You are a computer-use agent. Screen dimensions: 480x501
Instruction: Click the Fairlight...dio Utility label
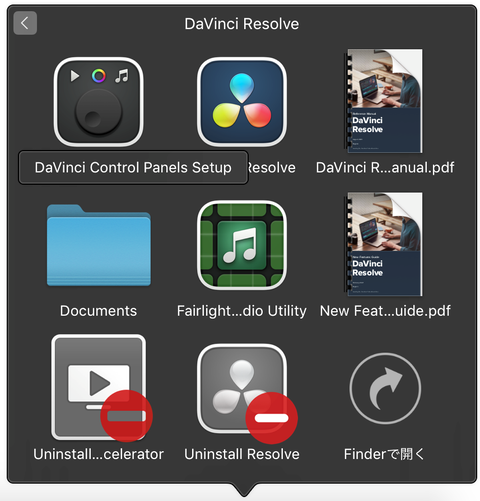coord(242,311)
